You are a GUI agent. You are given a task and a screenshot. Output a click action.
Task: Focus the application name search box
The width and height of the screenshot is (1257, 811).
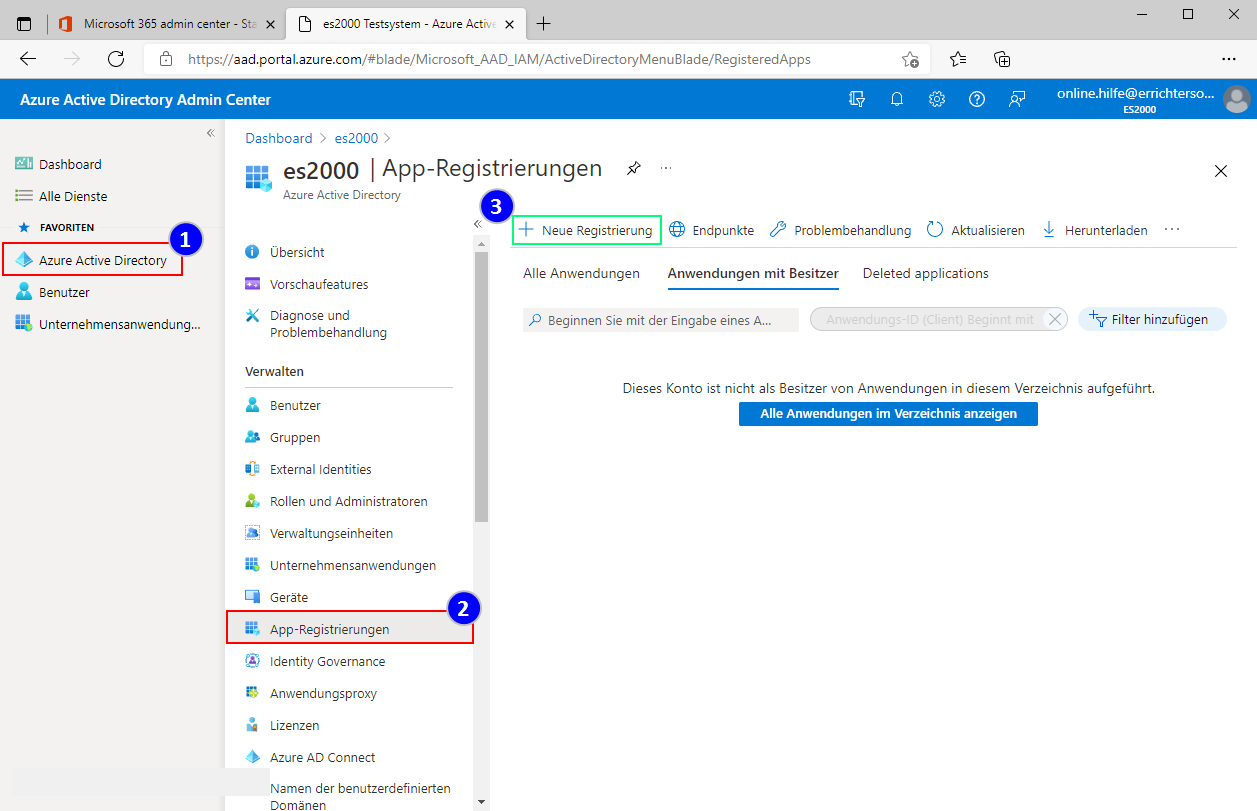pos(661,320)
